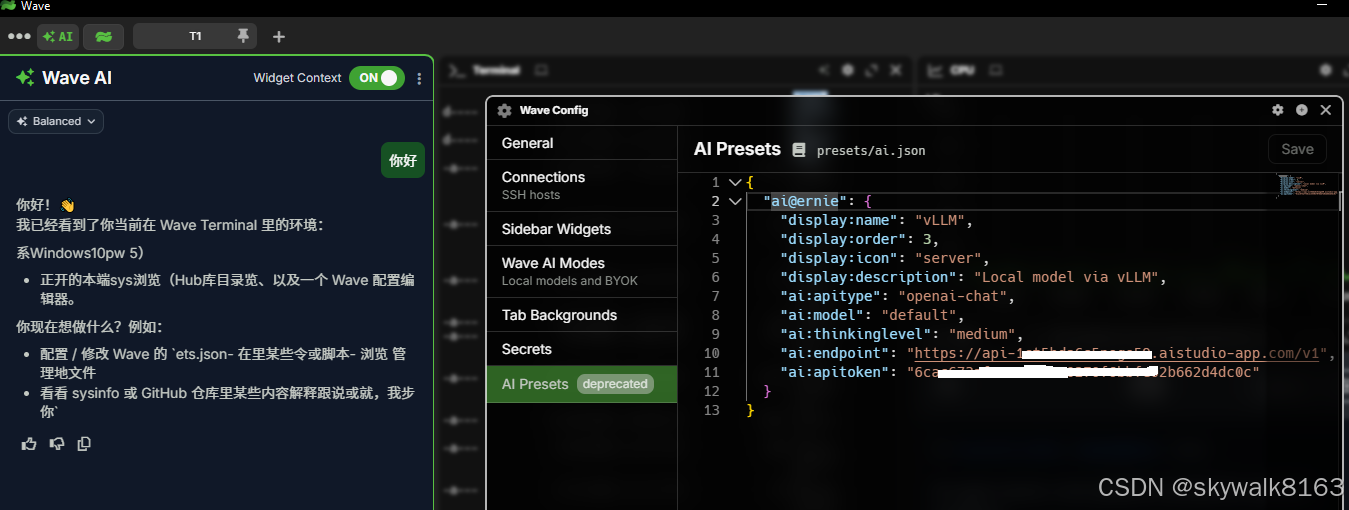Give thumbs up to AI response
This screenshot has height=510, width=1349.
29,443
